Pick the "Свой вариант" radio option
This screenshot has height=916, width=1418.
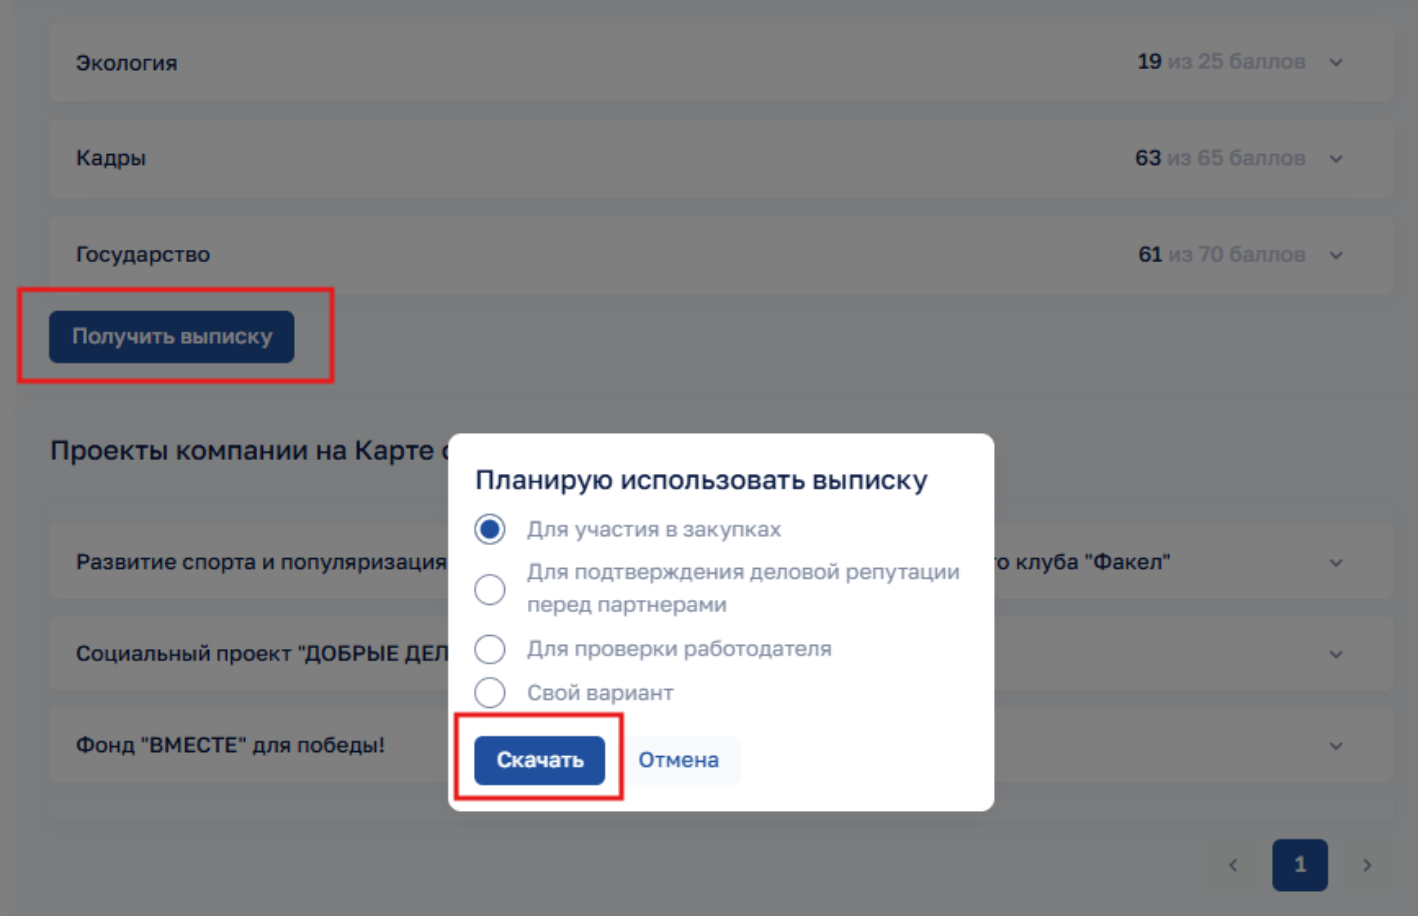[490, 692]
